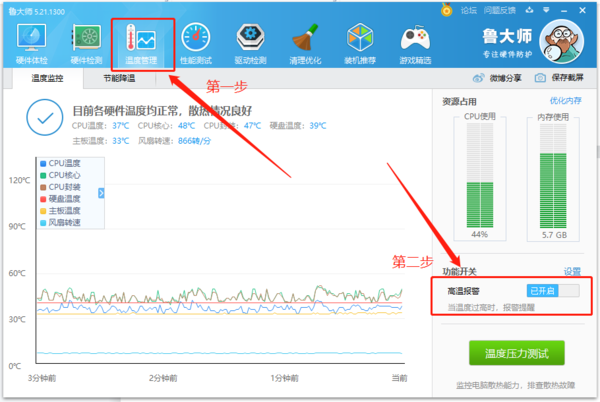Open 设置 link beside 功能开关
The image size is (600, 402).
(572, 272)
